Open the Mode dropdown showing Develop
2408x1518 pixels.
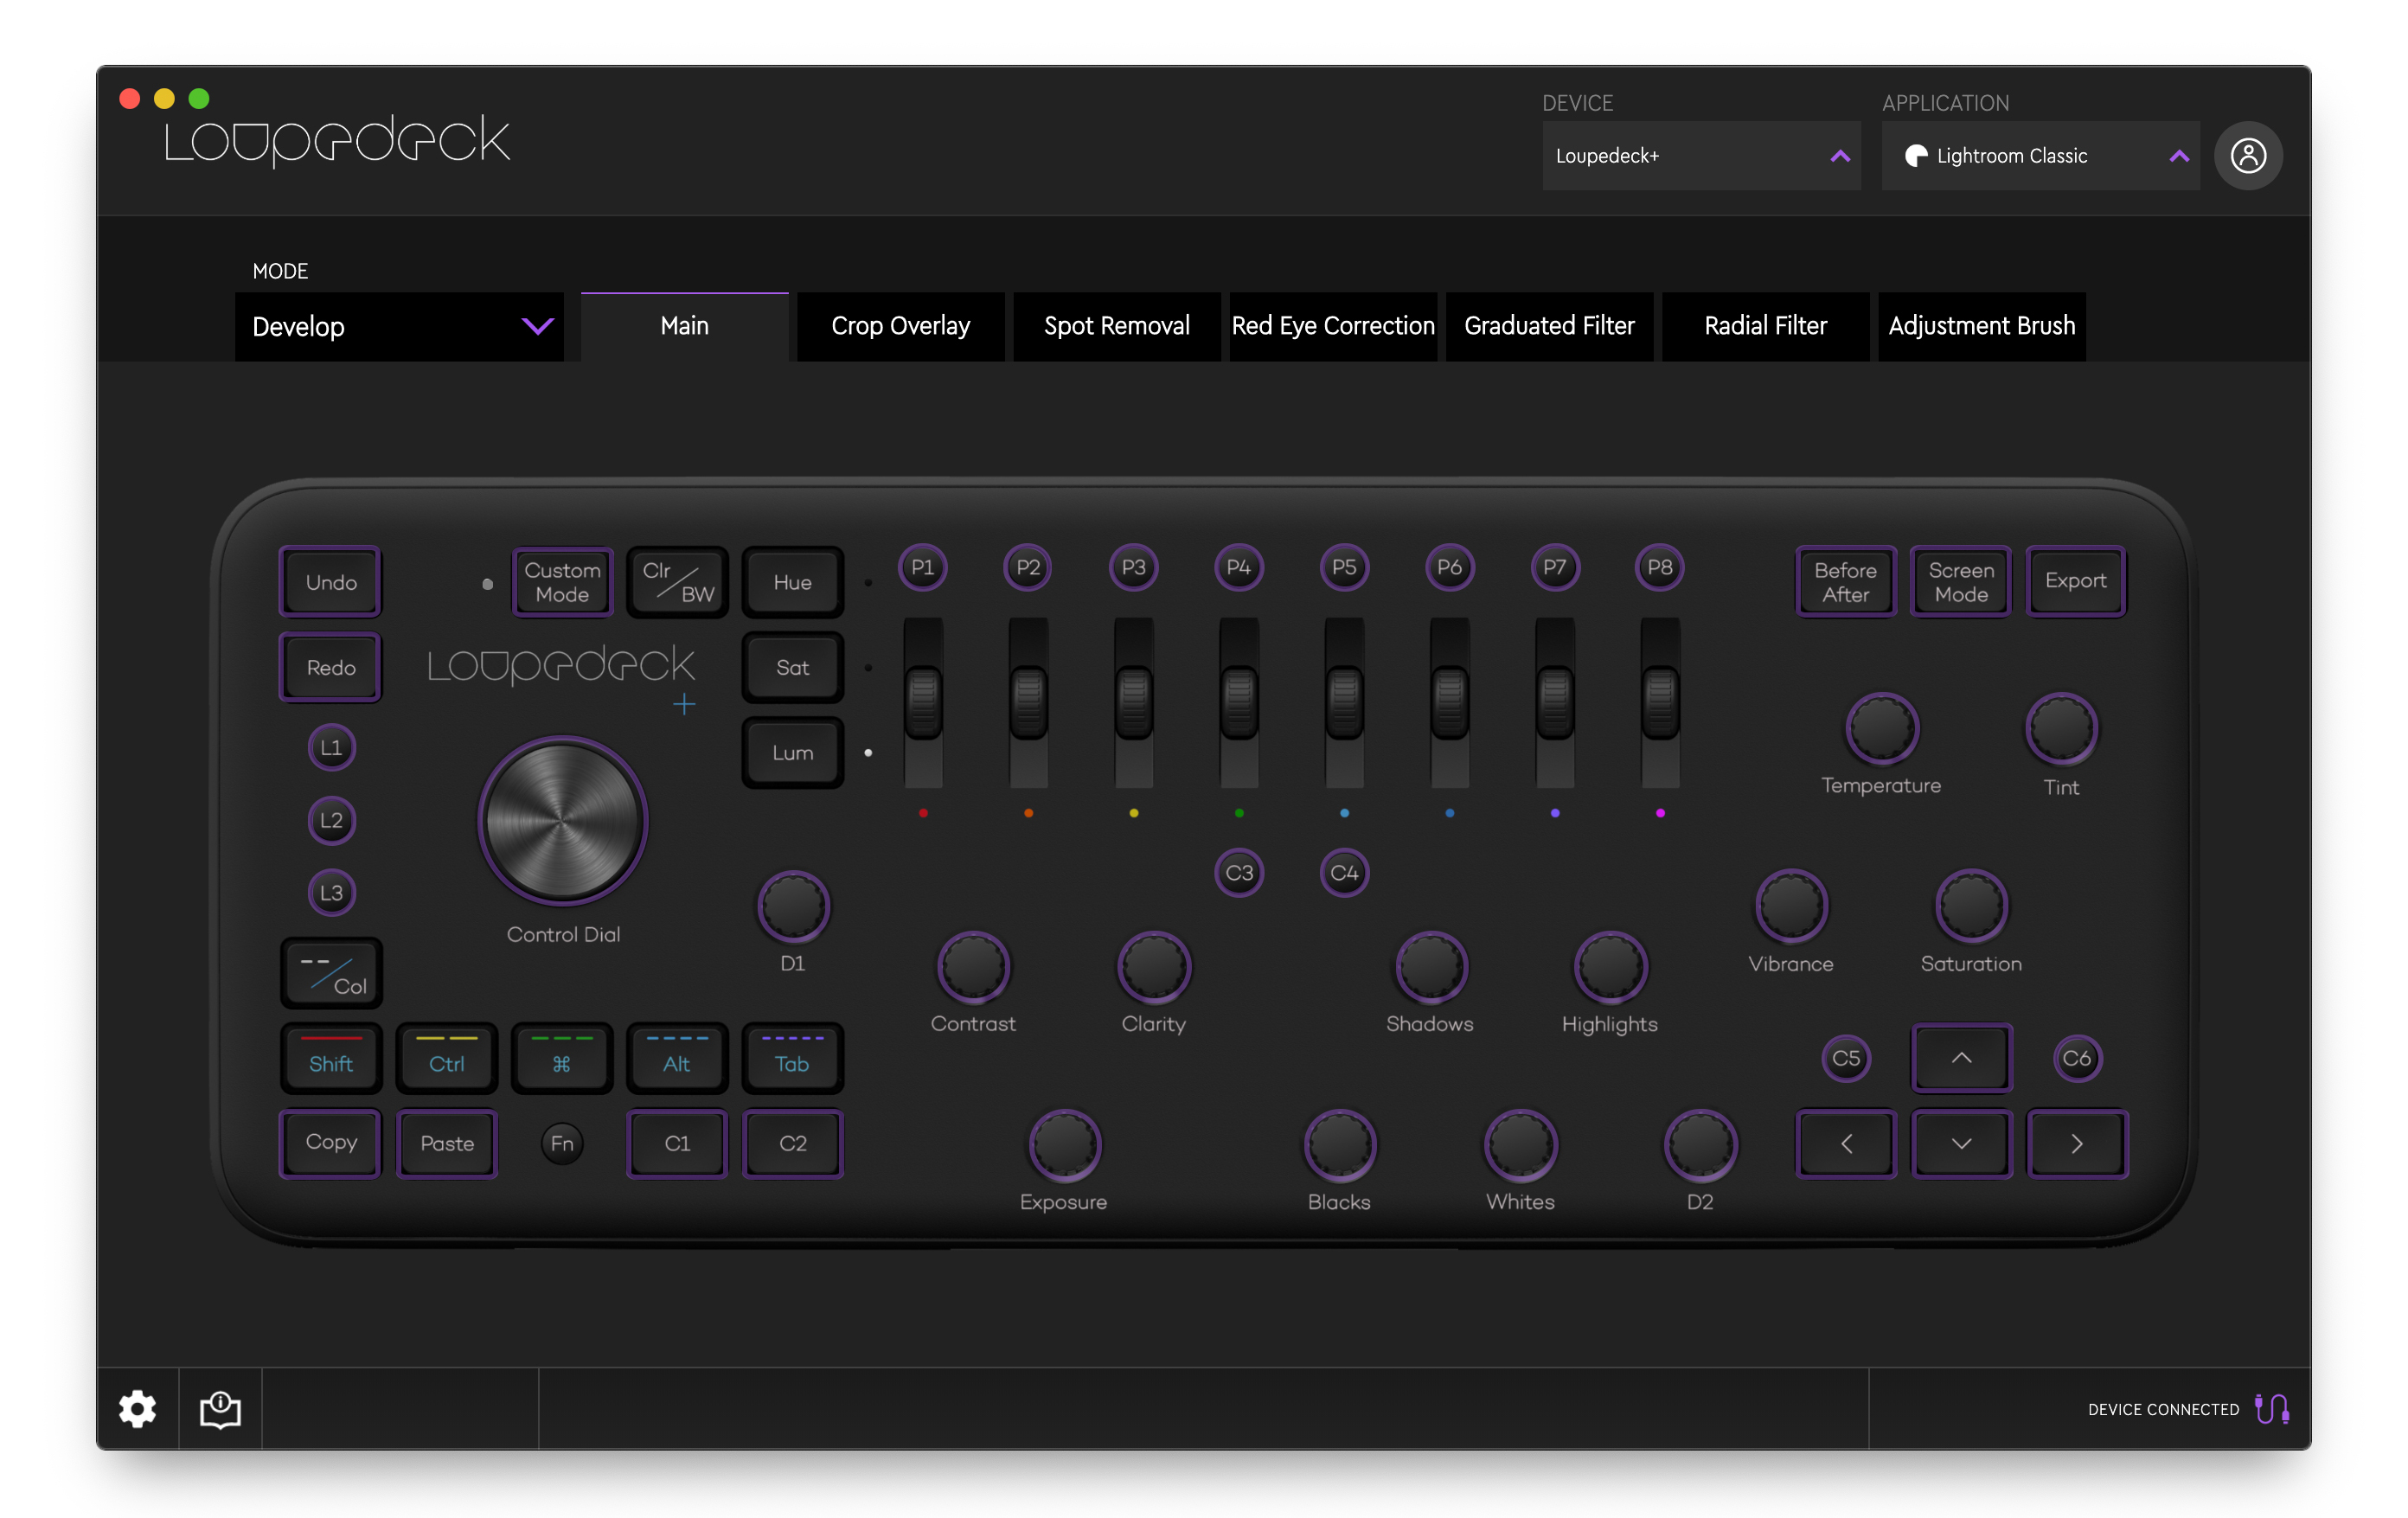point(399,326)
